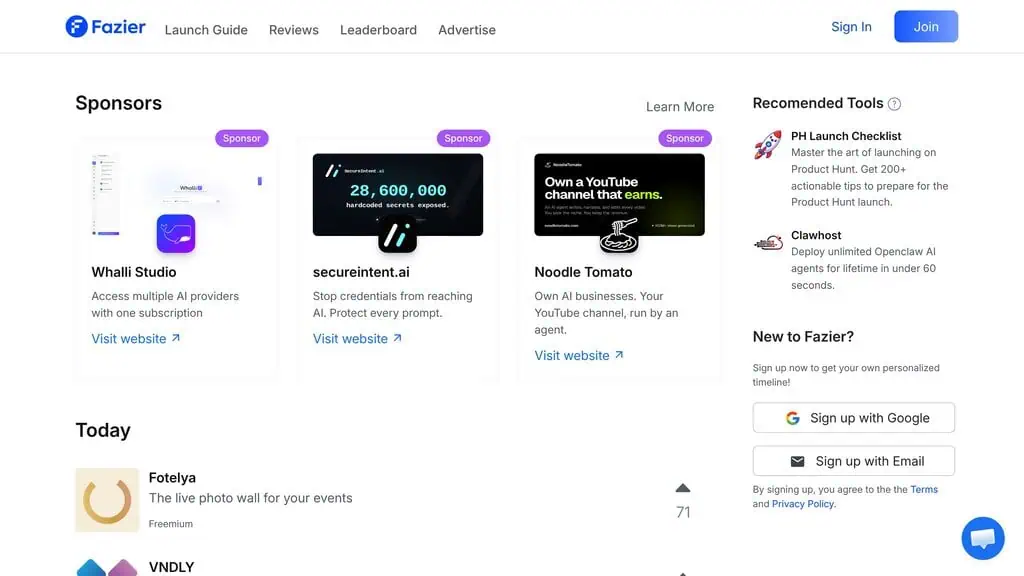1024x576 pixels.
Task: Open the PH Launch Checklist title
Action: (846, 136)
